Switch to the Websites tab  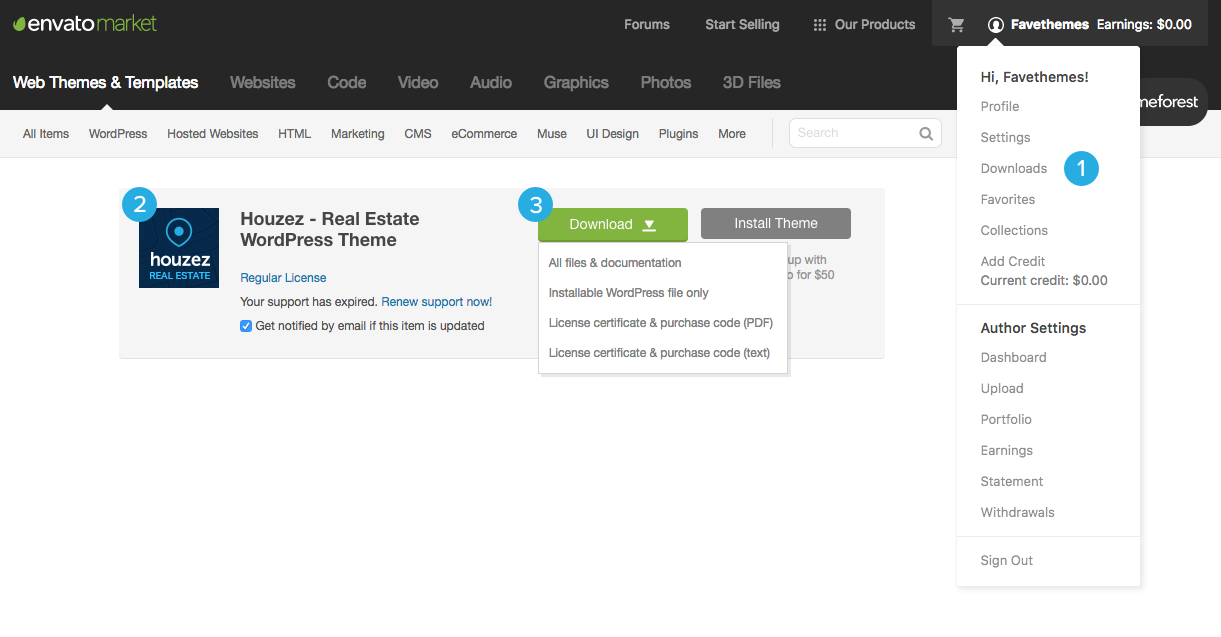point(263,82)
